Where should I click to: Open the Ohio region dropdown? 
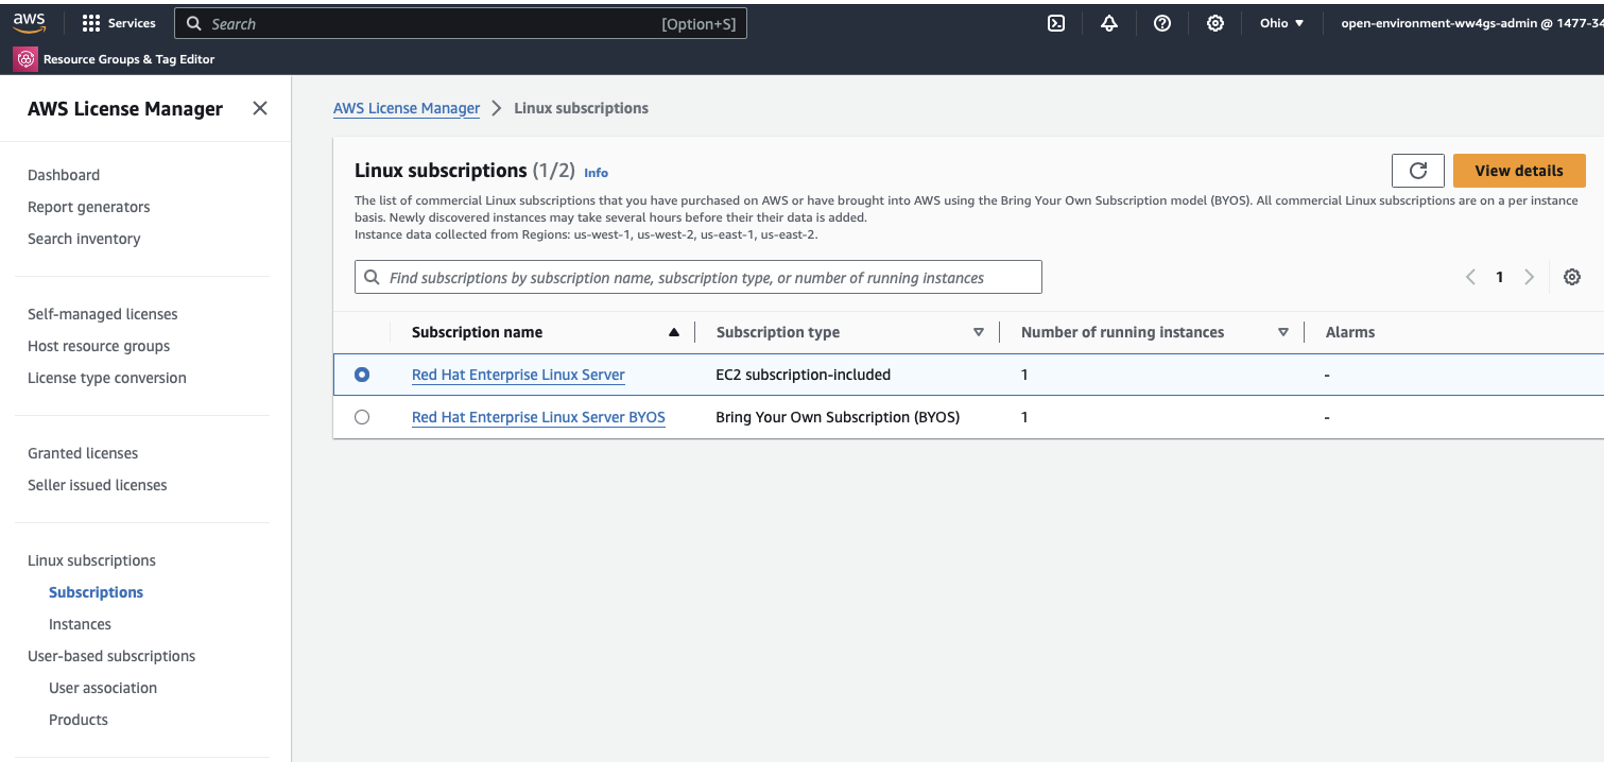tap(1281, 23)
